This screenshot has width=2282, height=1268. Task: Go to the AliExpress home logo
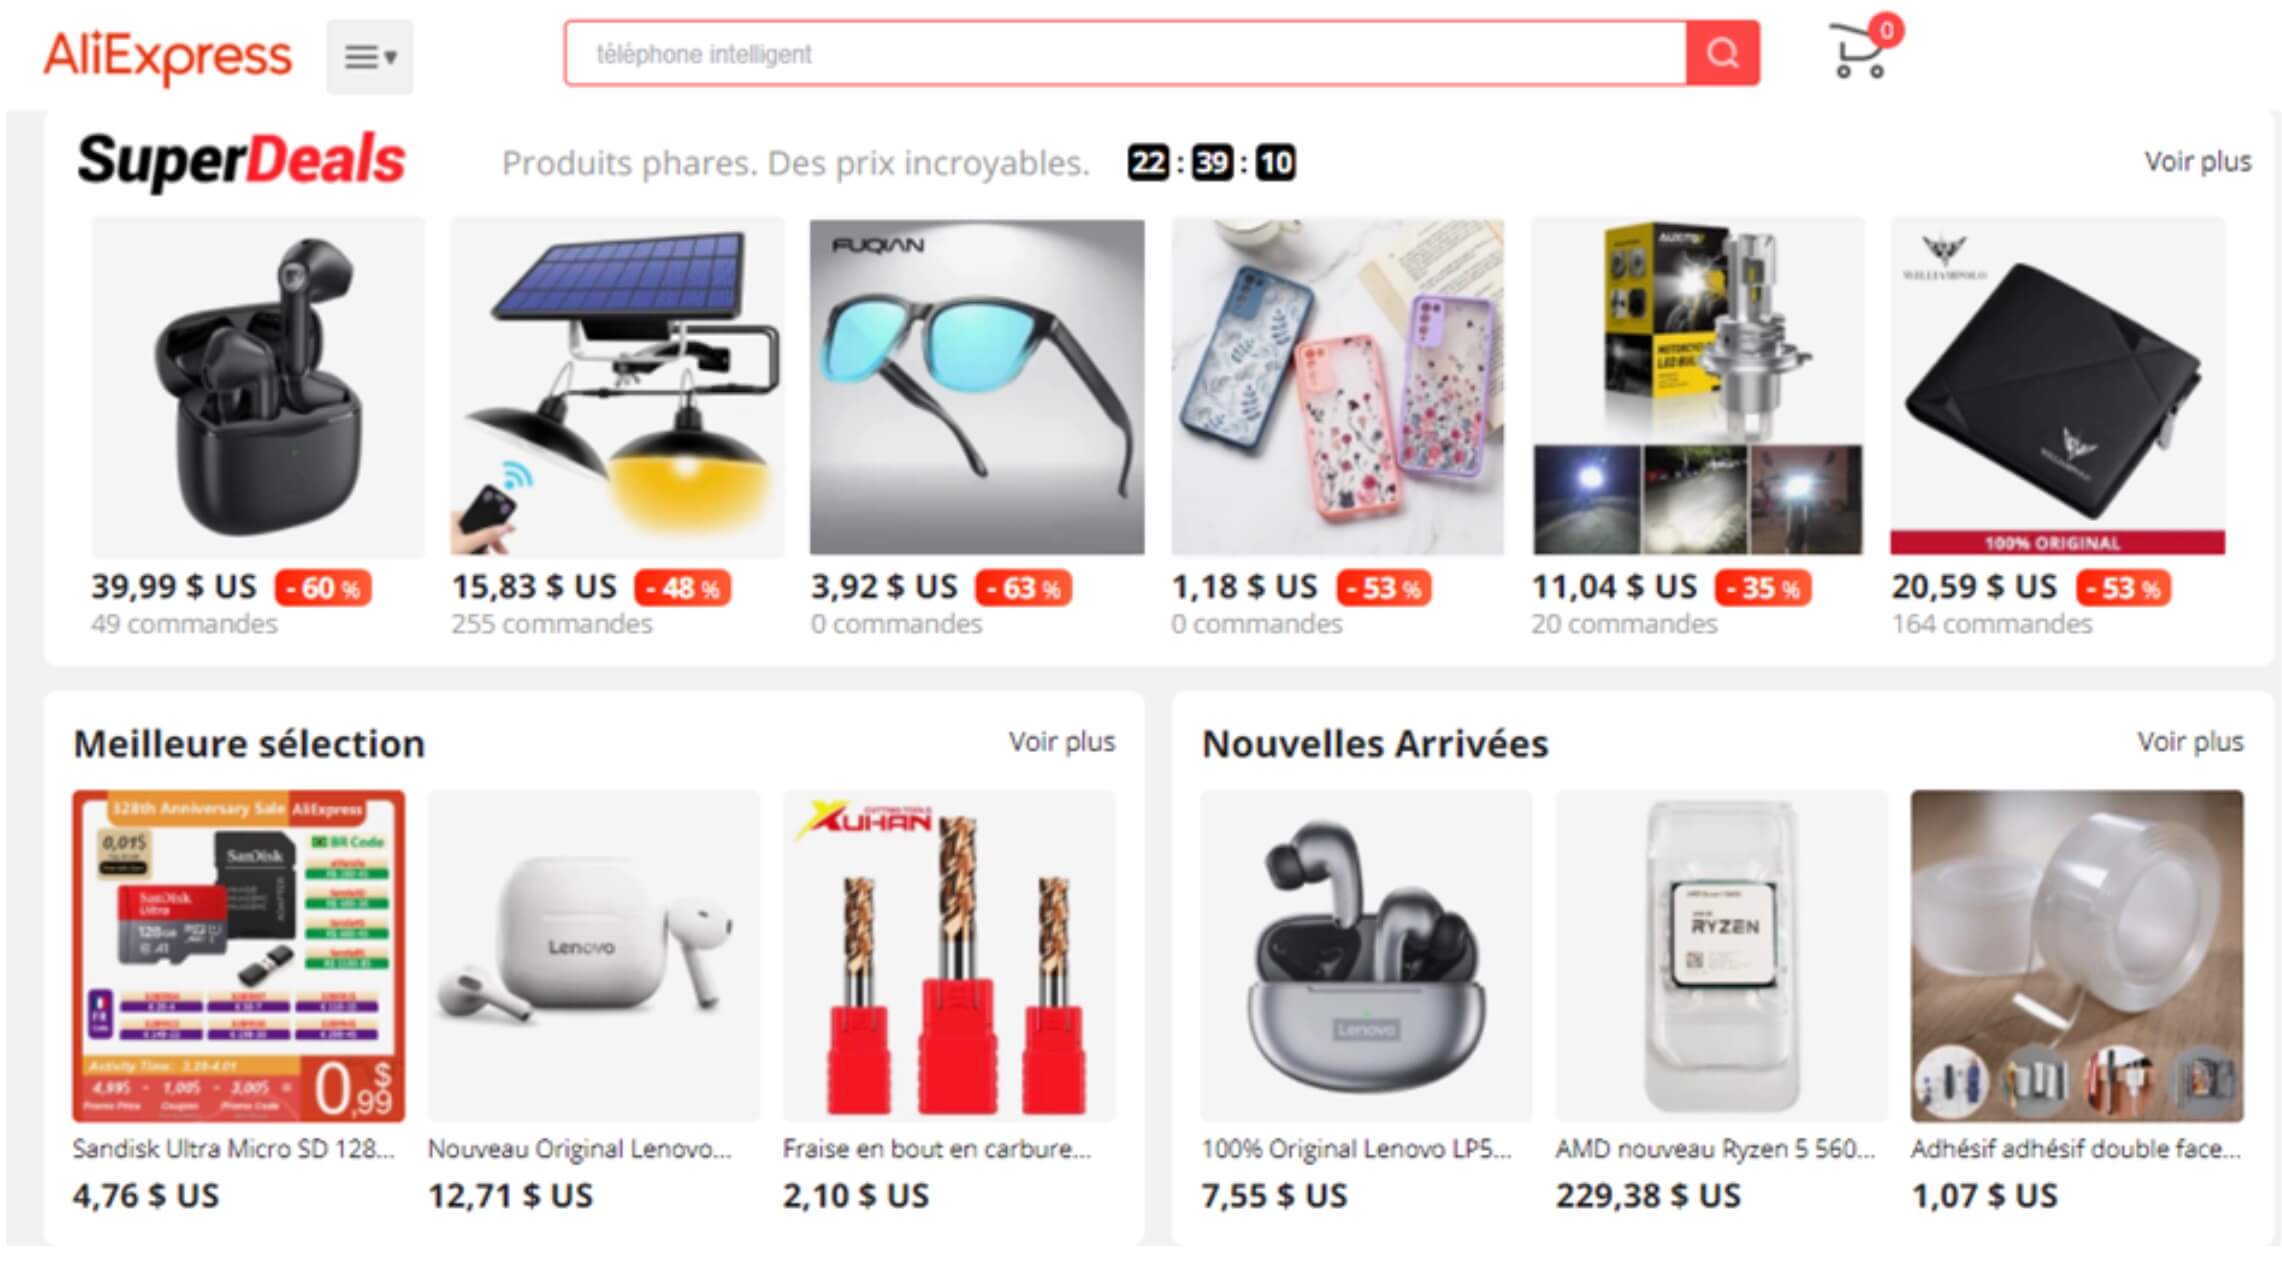(168, 56)
